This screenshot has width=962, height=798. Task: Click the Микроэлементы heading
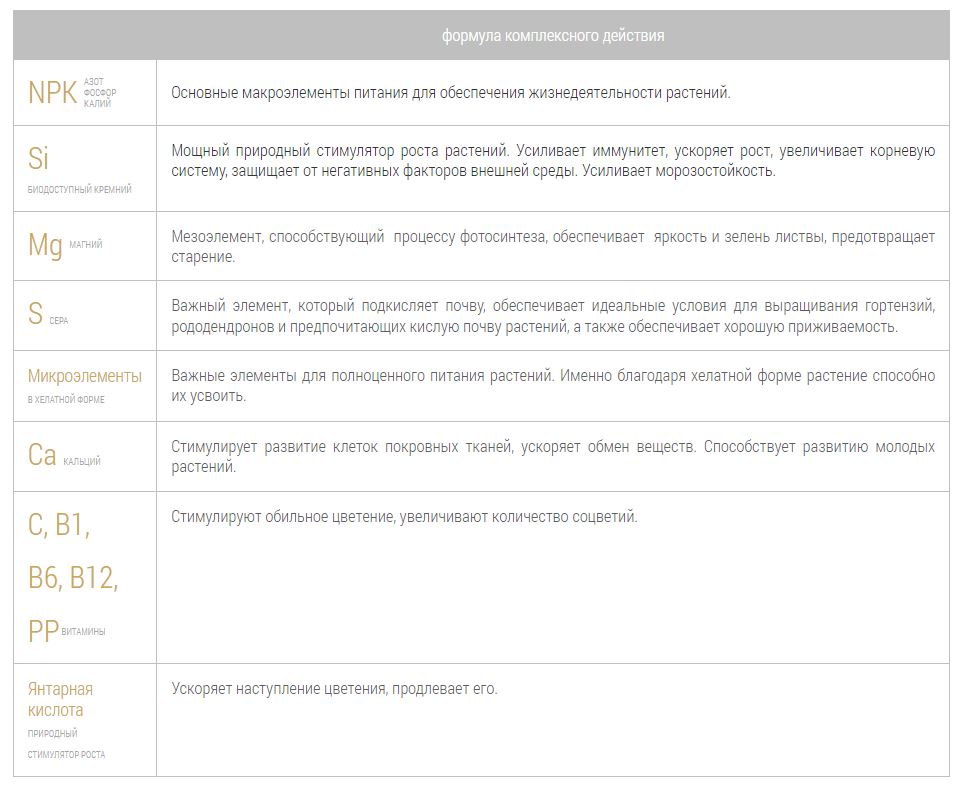84,376
